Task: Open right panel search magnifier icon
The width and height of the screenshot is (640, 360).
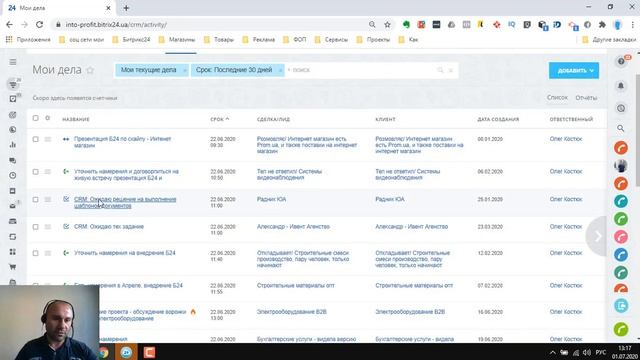Action: [x=621, y=129]
